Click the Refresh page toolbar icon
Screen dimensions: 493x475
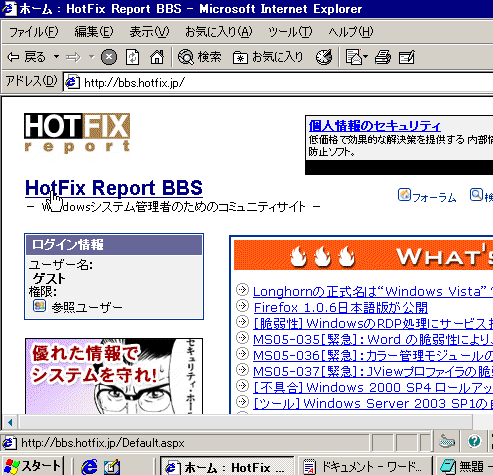[133, 57]
